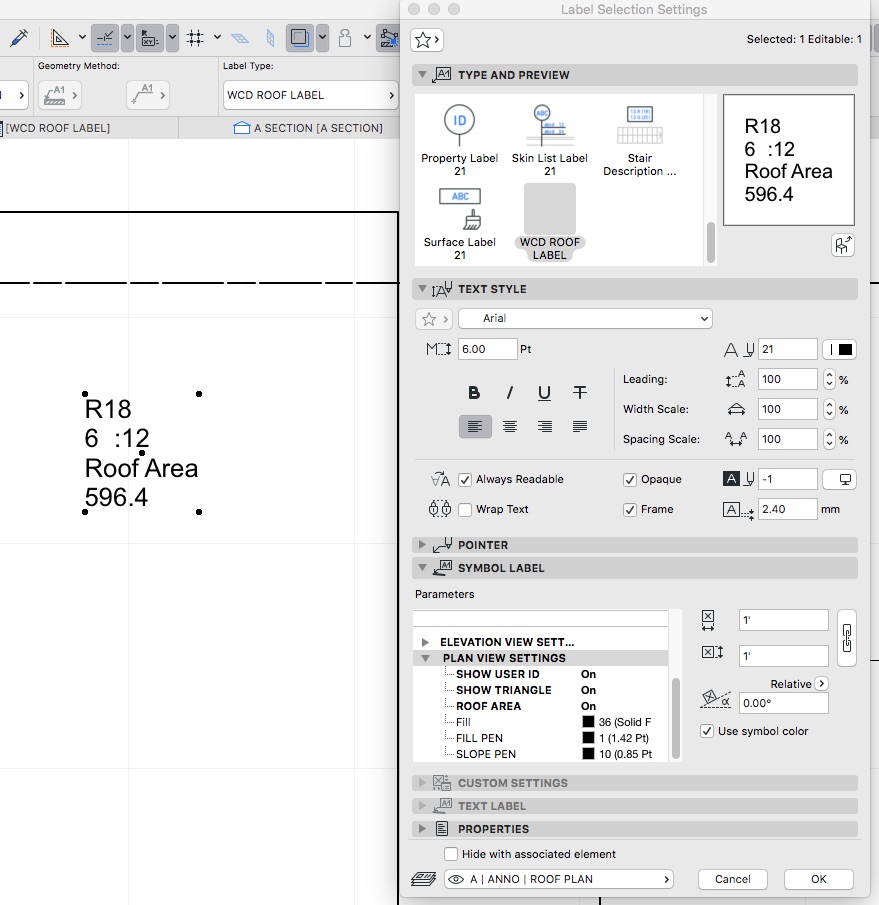879x905 pixels.
Task: Click the Favorites star button at top
Action: click(426, 40)
